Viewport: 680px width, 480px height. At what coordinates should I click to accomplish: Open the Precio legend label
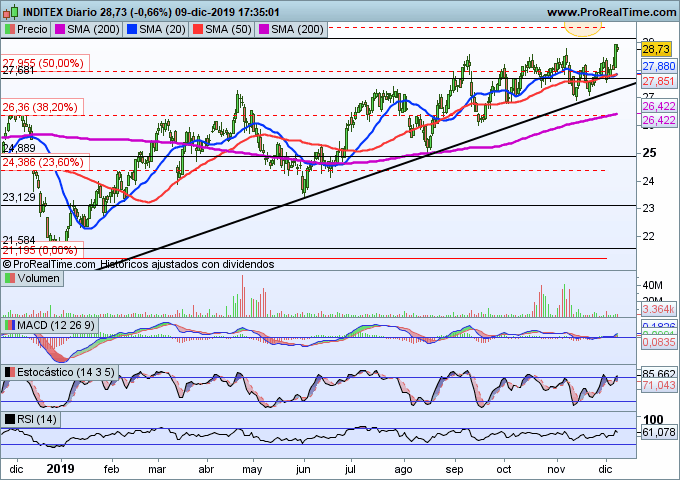click(x=32, y=29)
